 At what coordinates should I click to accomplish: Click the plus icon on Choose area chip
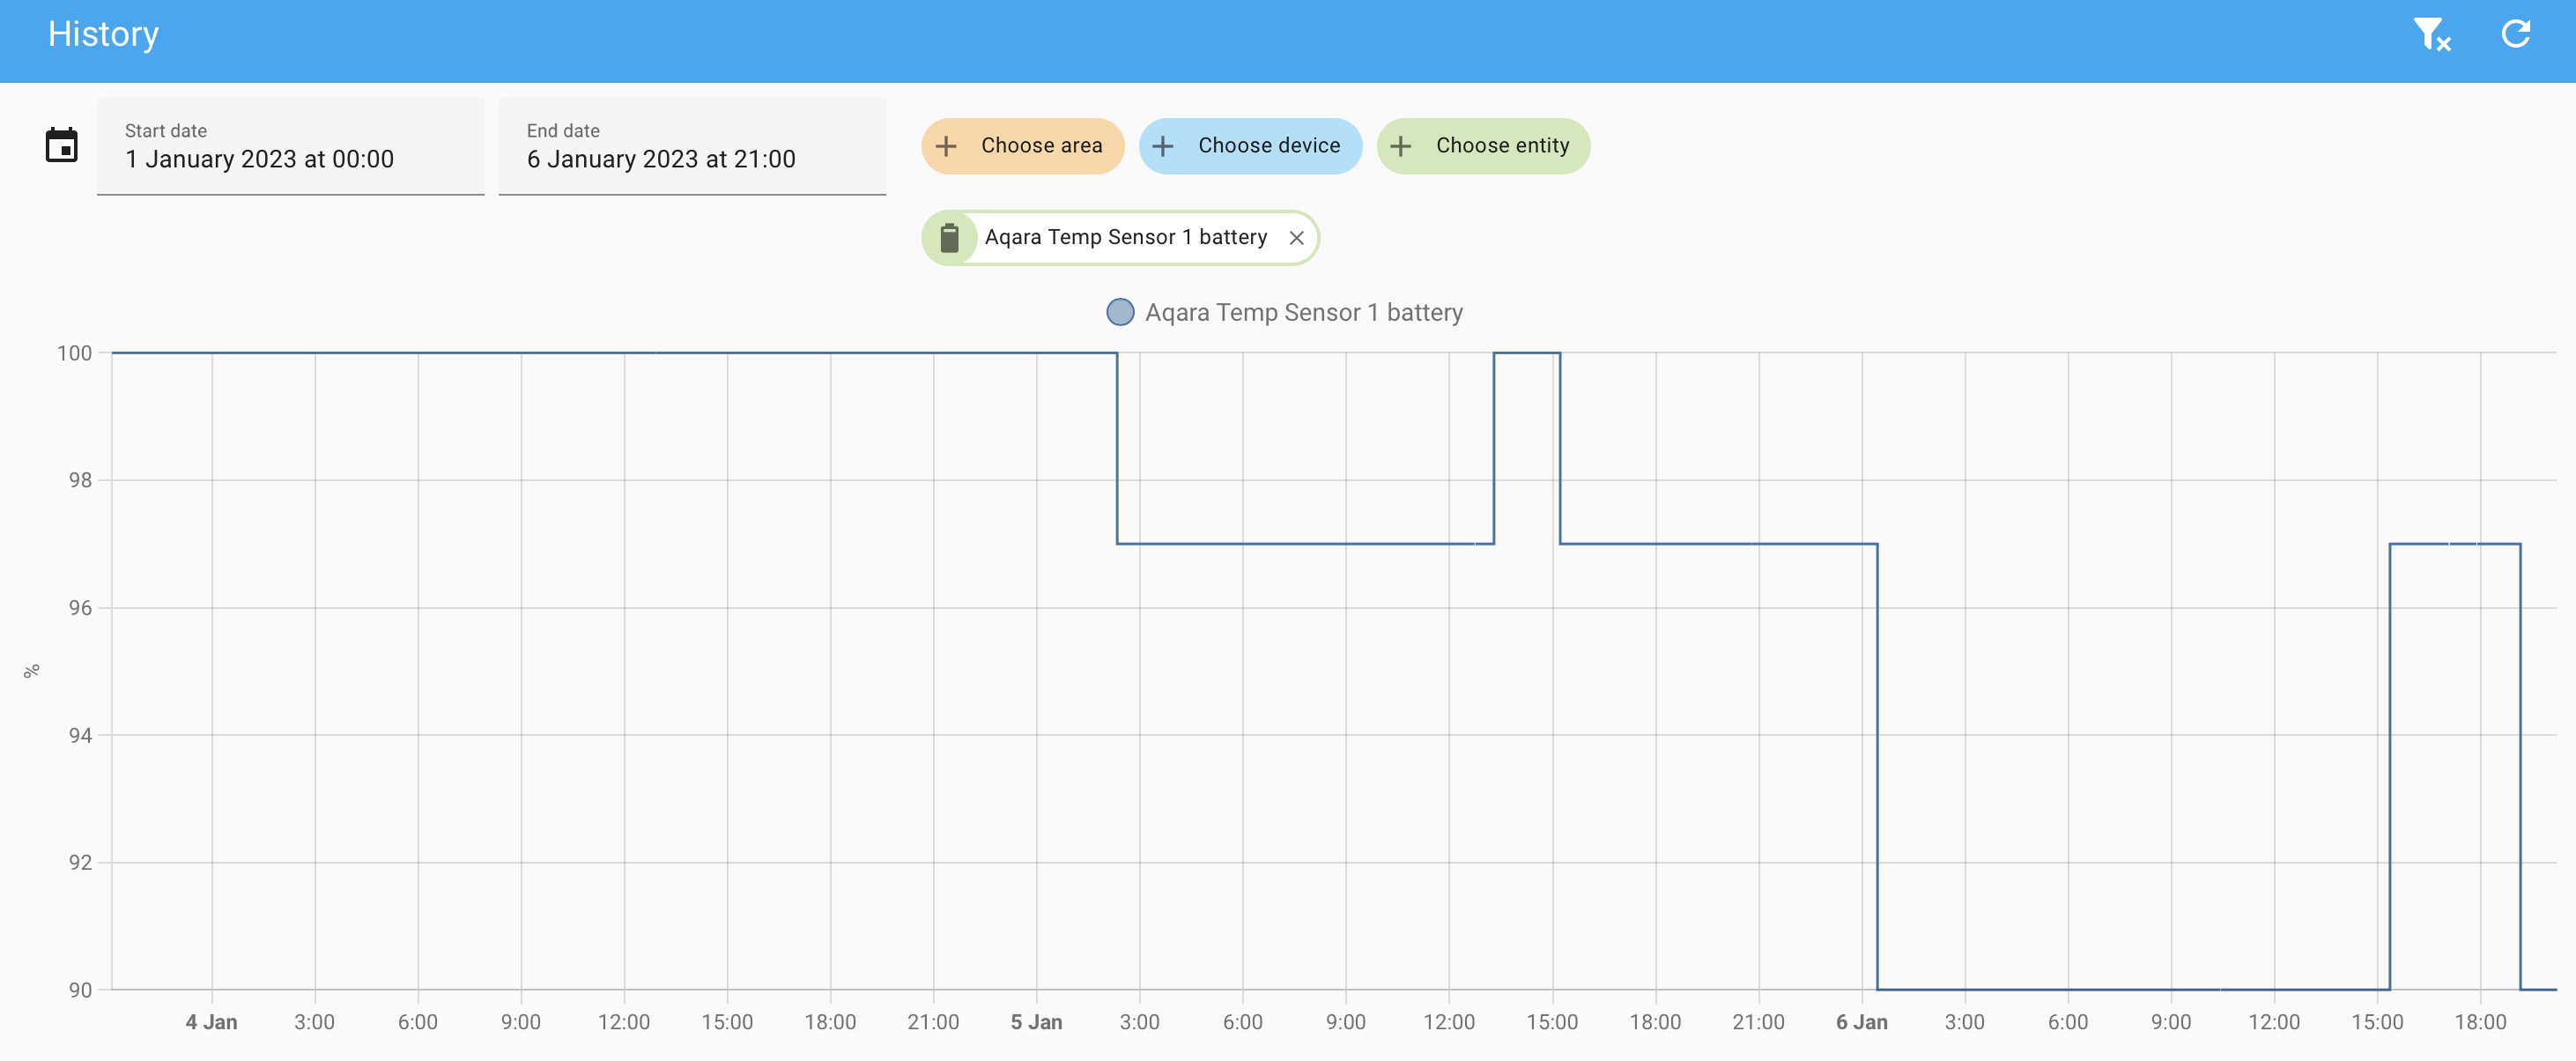(x=946, y=145)
